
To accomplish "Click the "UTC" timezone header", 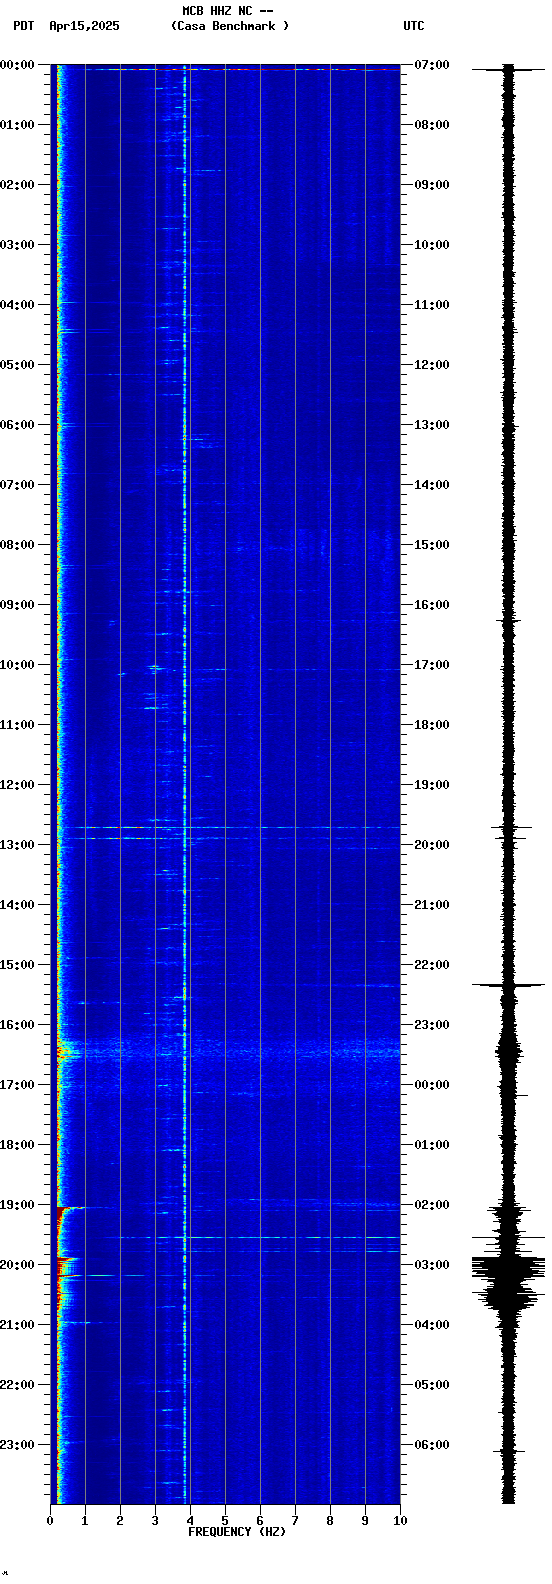I will click(414, 26).
